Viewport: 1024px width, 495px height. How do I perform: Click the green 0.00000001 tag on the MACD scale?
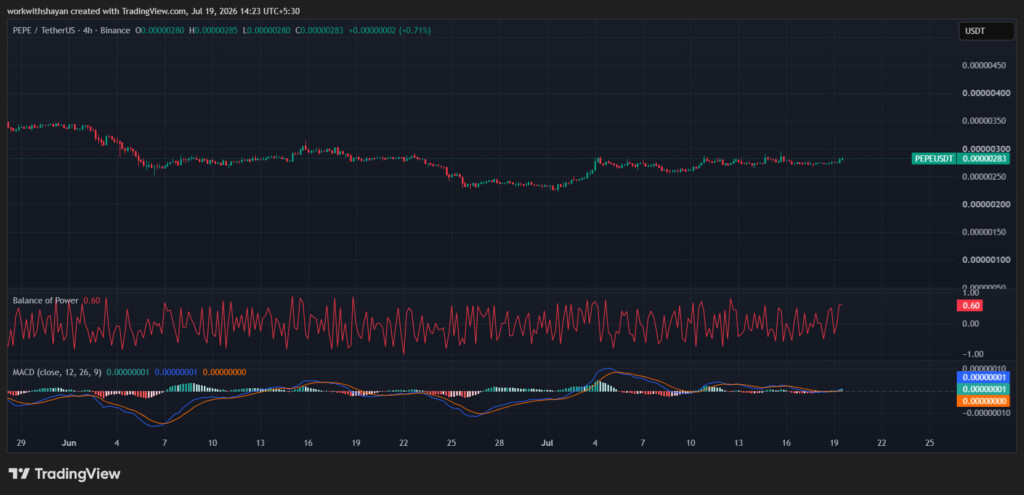983,389
